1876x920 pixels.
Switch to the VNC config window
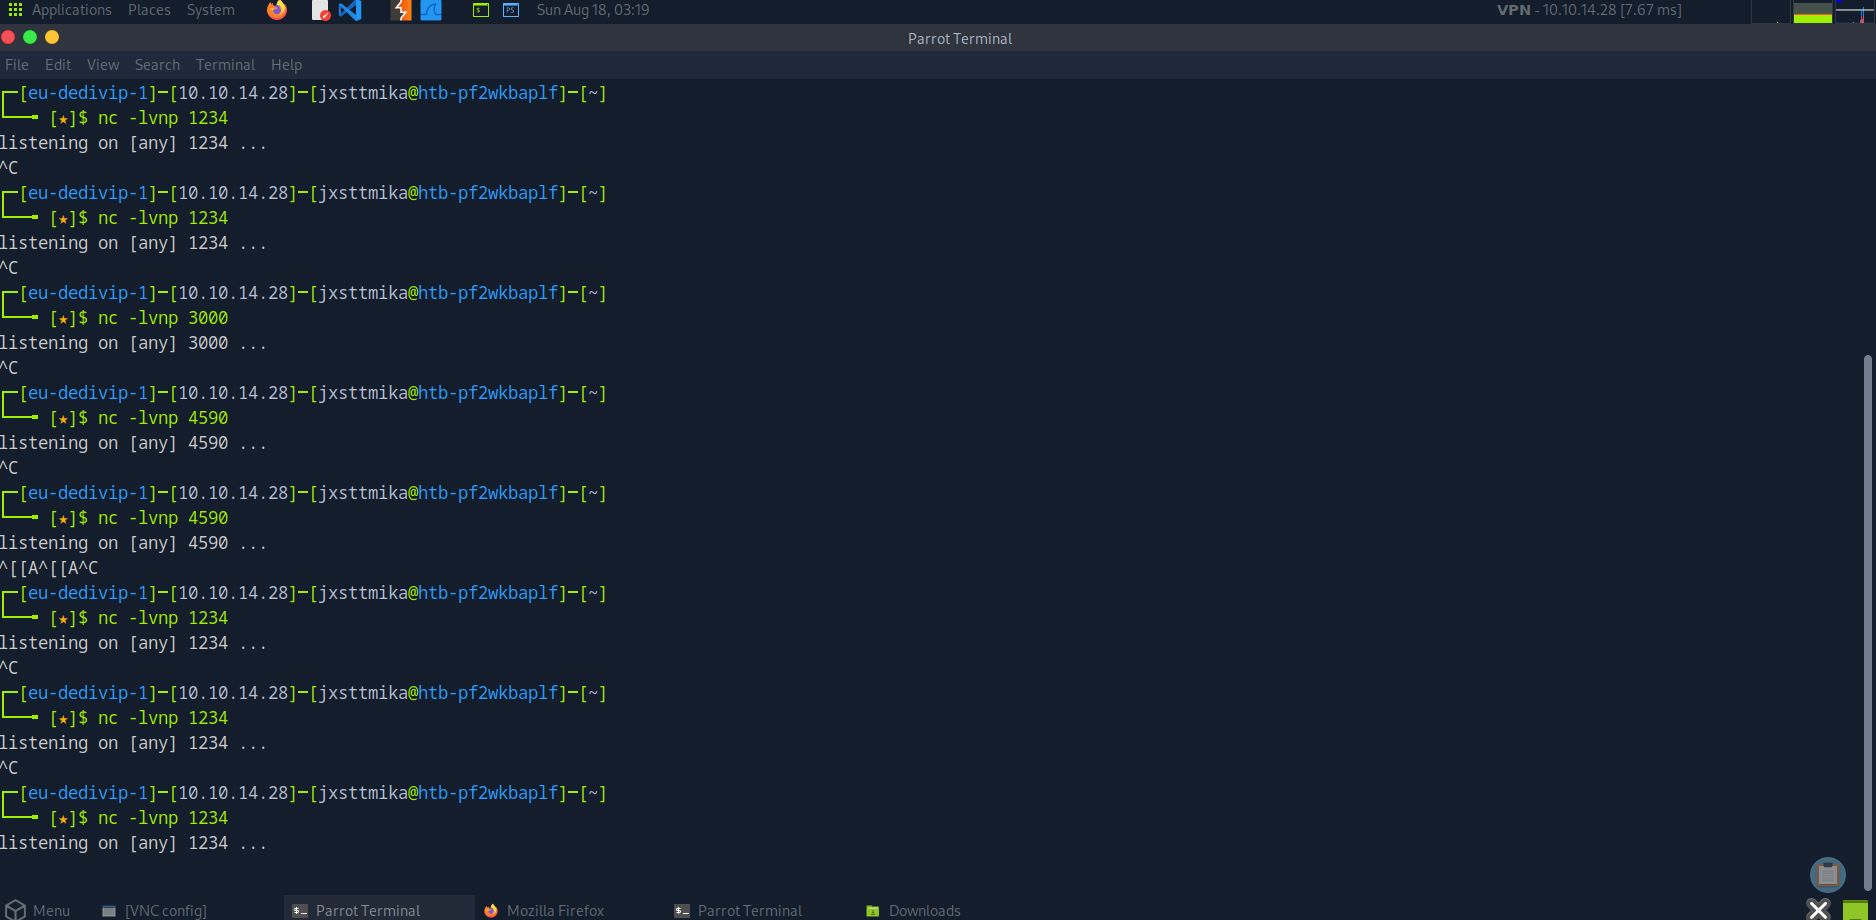[155, 910]
